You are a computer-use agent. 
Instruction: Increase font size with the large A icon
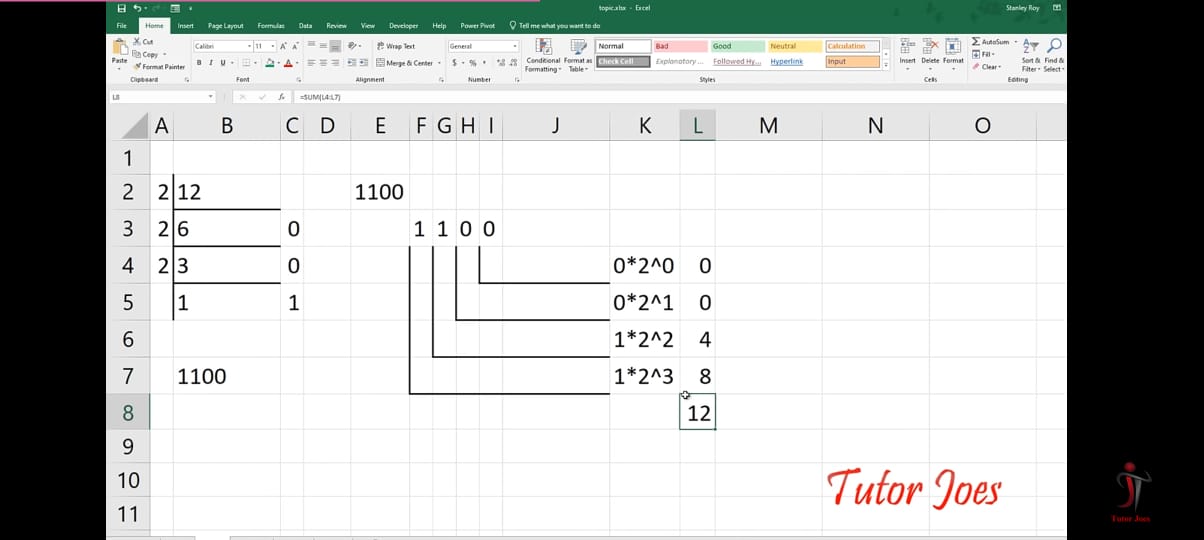point(284,46)
